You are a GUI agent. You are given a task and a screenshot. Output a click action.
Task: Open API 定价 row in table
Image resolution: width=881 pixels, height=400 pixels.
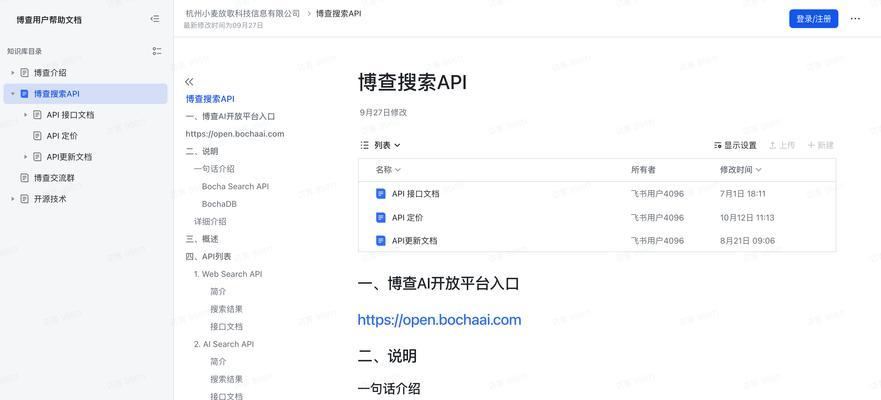tap(597, 217)
